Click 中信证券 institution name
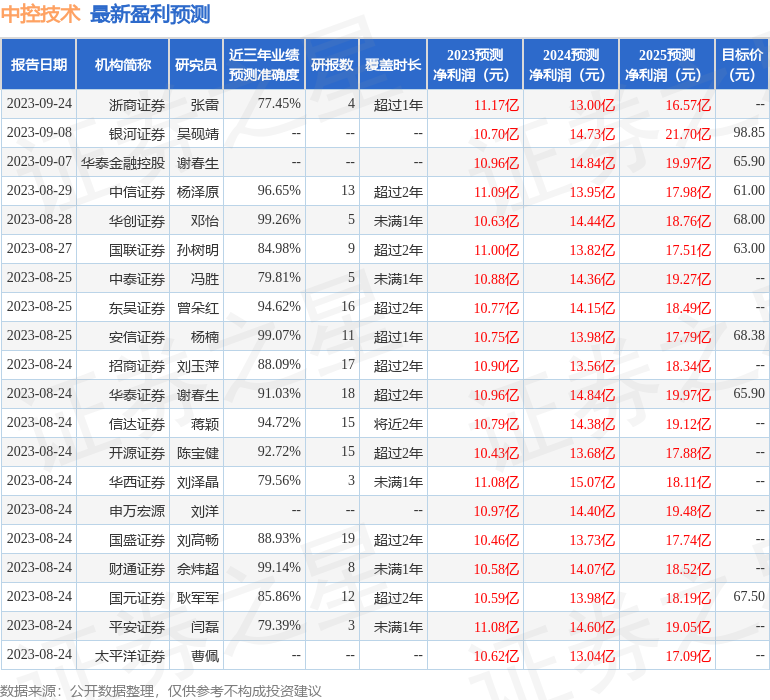This screenshot has width=770, height=700. coord(137,192)
